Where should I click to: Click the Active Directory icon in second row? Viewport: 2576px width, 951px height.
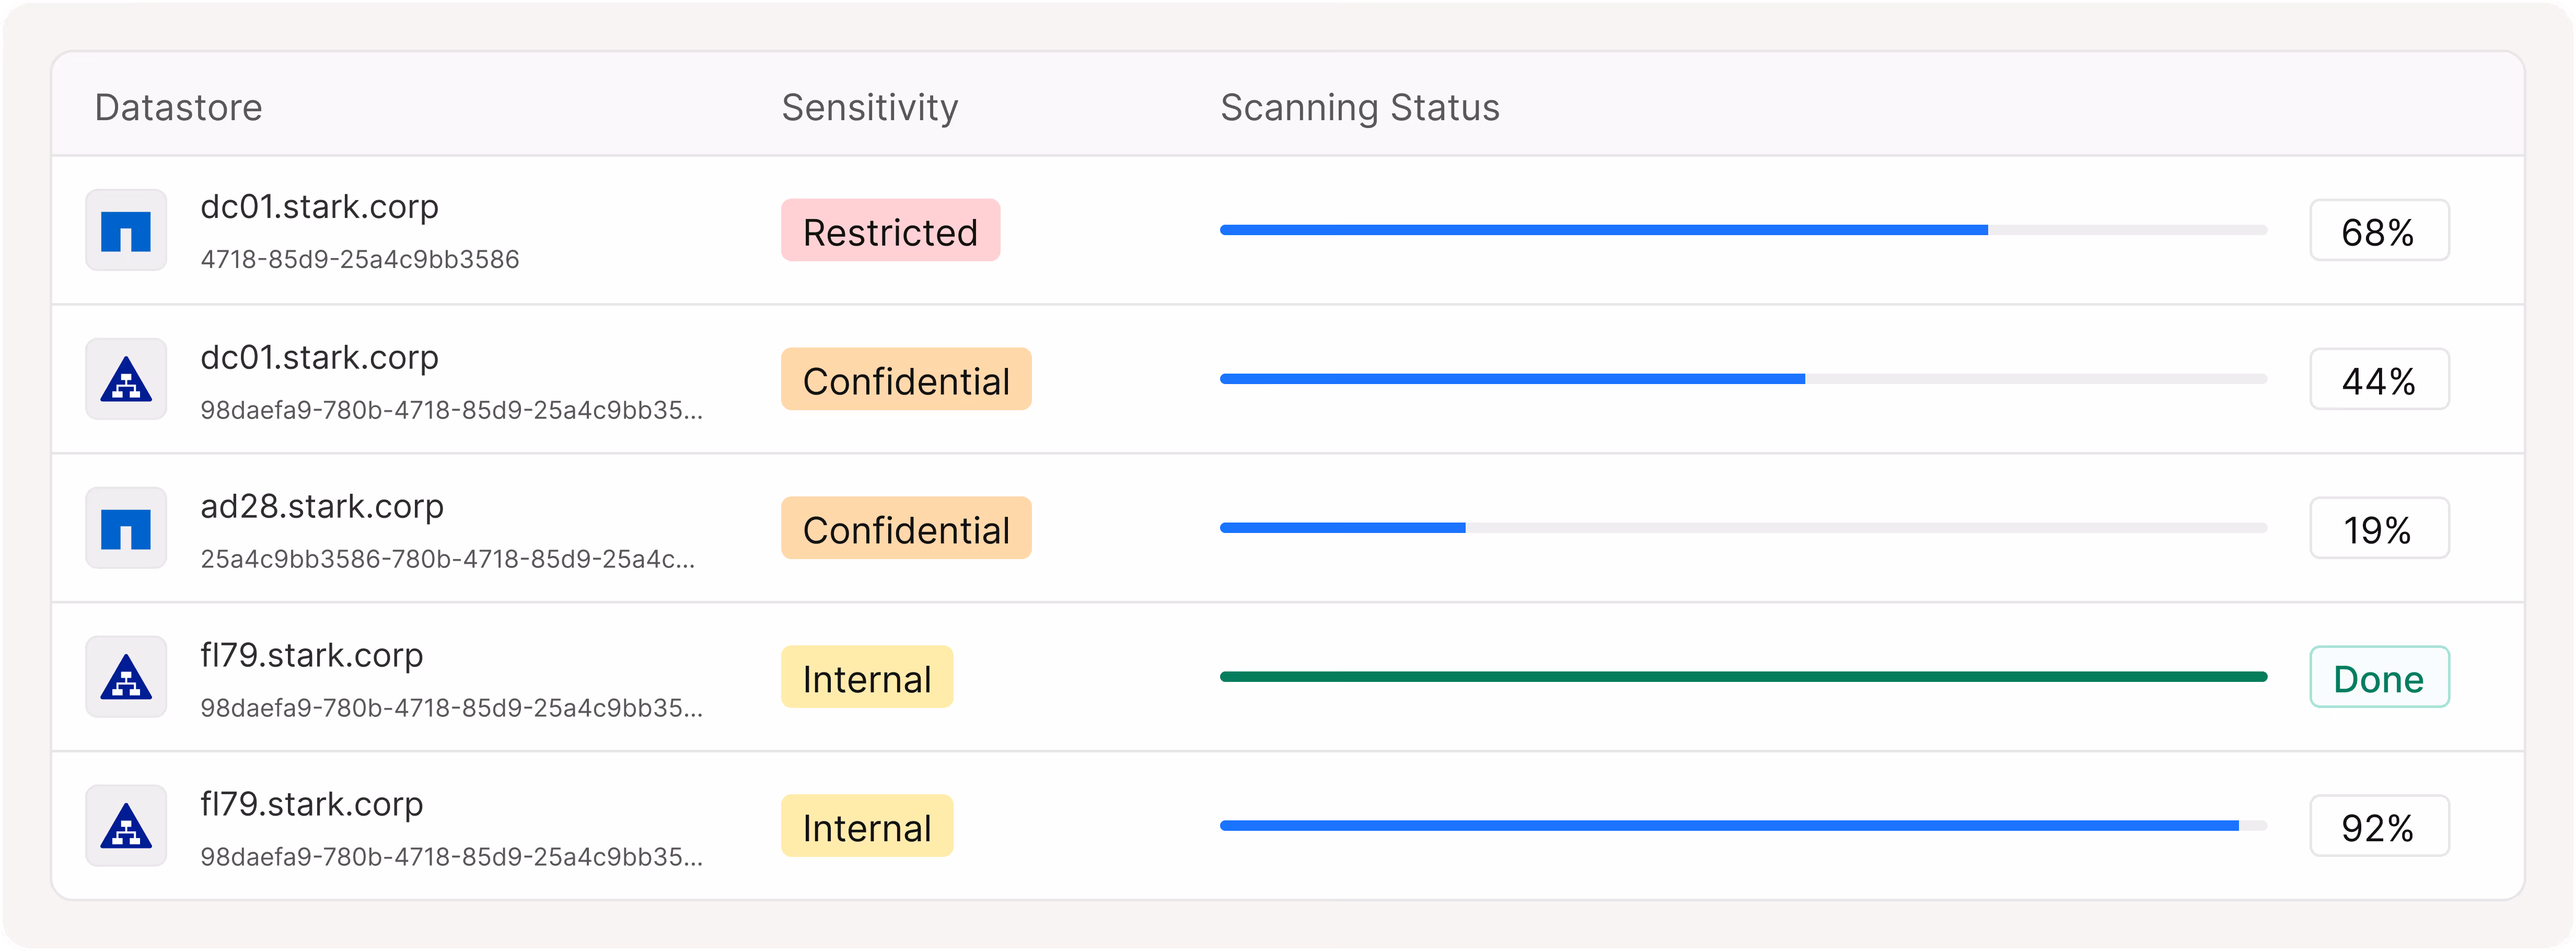click(126, 379)
